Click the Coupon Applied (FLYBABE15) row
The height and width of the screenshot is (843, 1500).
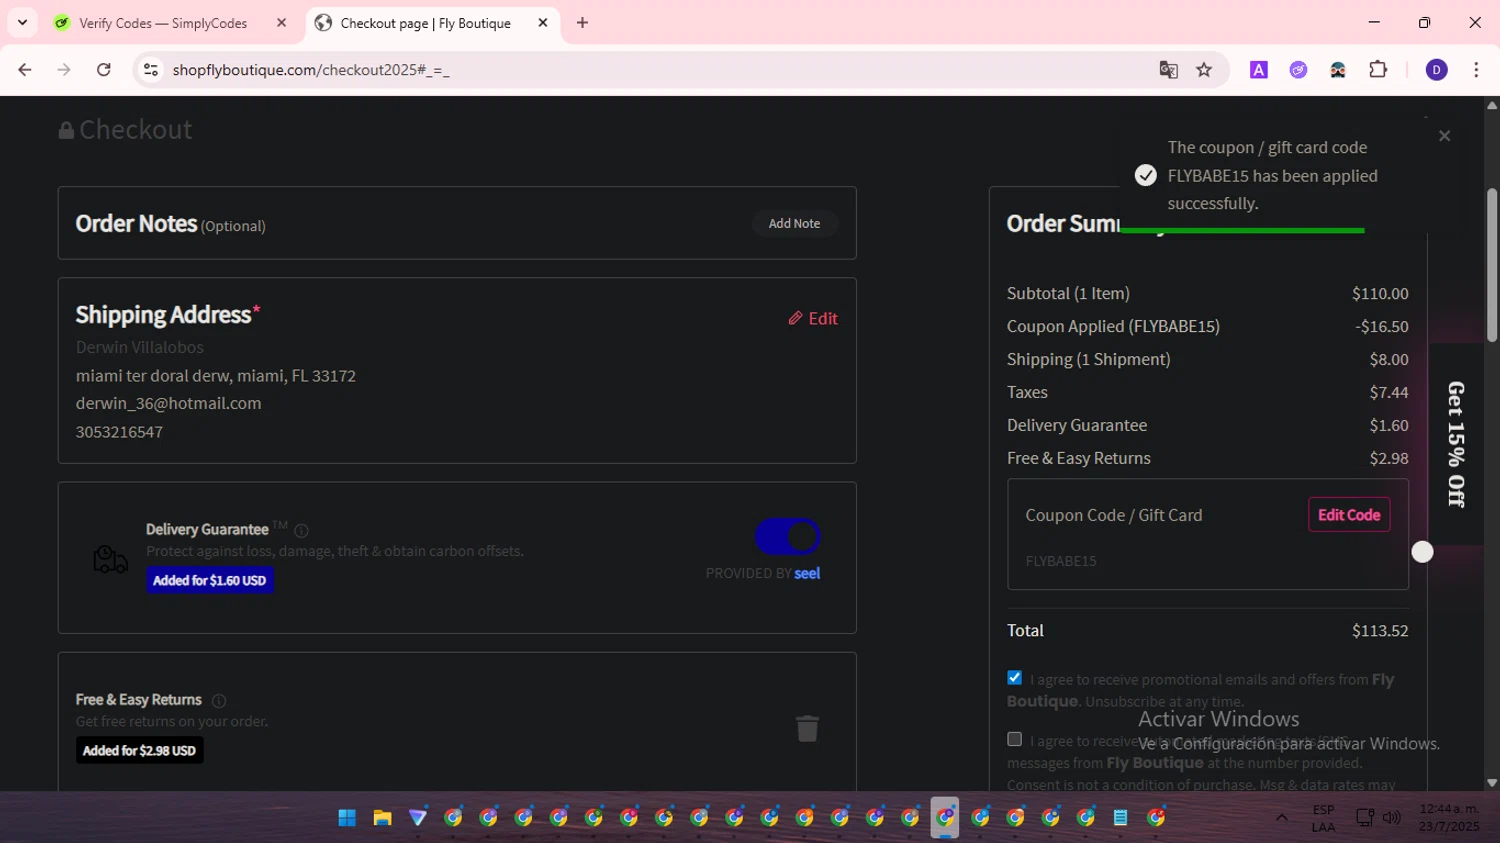[x=1208, y=327]
